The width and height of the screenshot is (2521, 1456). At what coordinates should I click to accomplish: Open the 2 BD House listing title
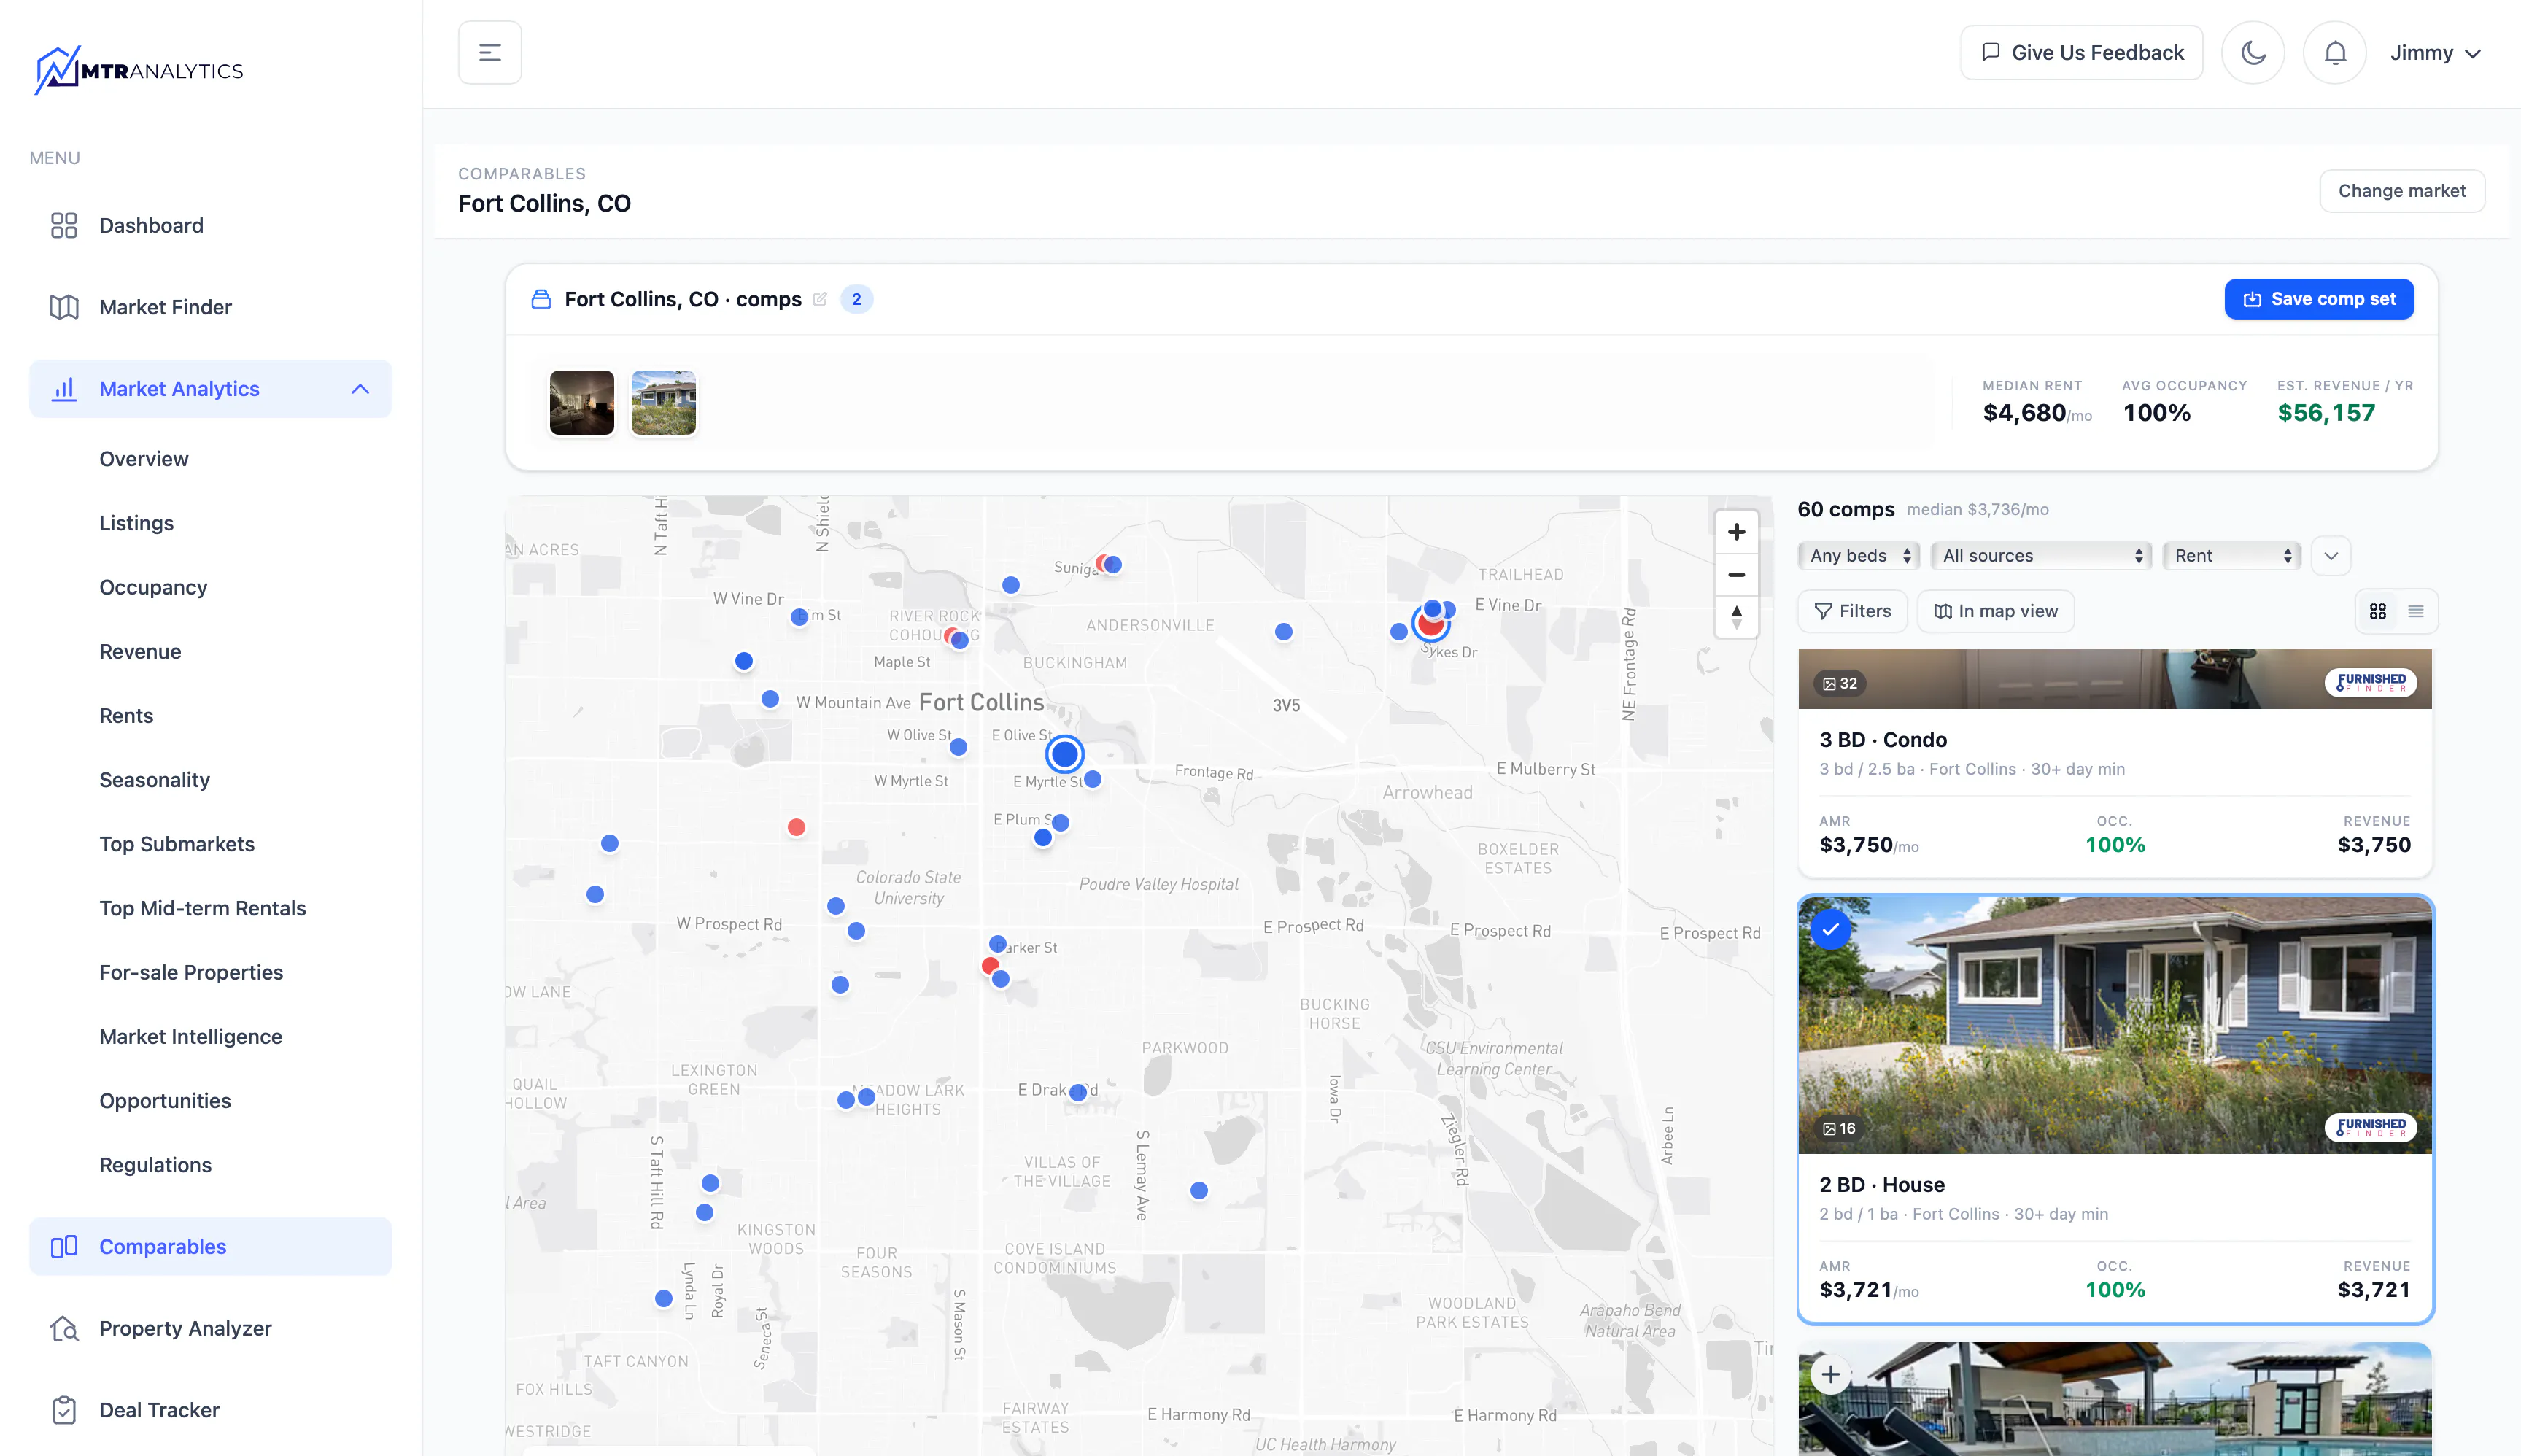1882,1185
